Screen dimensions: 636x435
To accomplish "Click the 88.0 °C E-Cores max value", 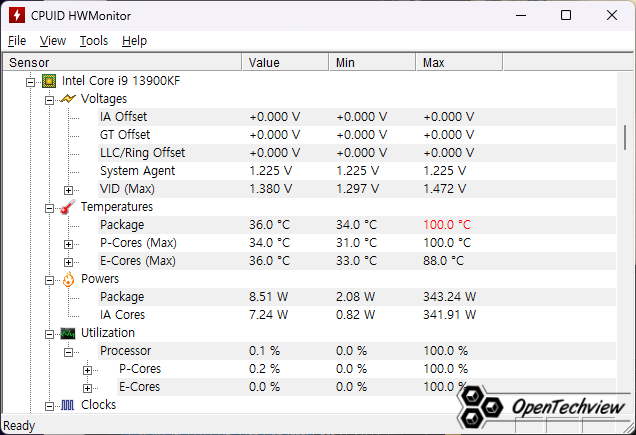I will click(443, 261).
